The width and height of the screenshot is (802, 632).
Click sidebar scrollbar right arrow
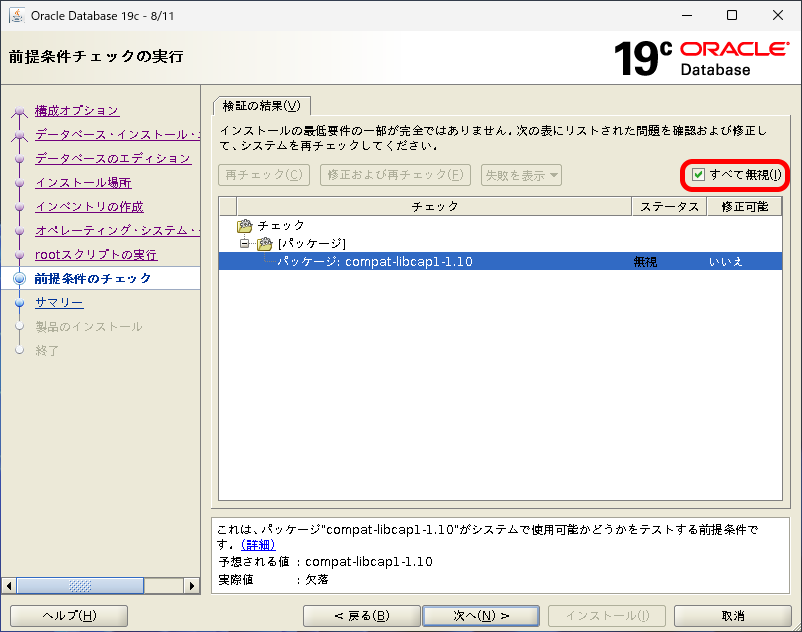tap(192, 585)
